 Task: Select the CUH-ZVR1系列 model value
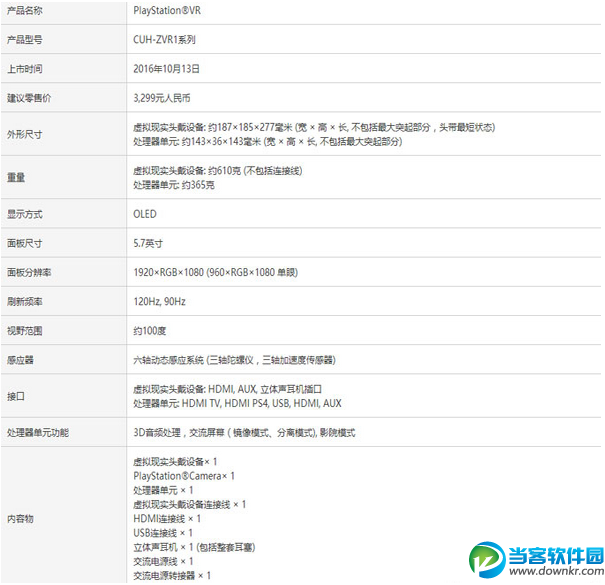click(x=164, y=40)
